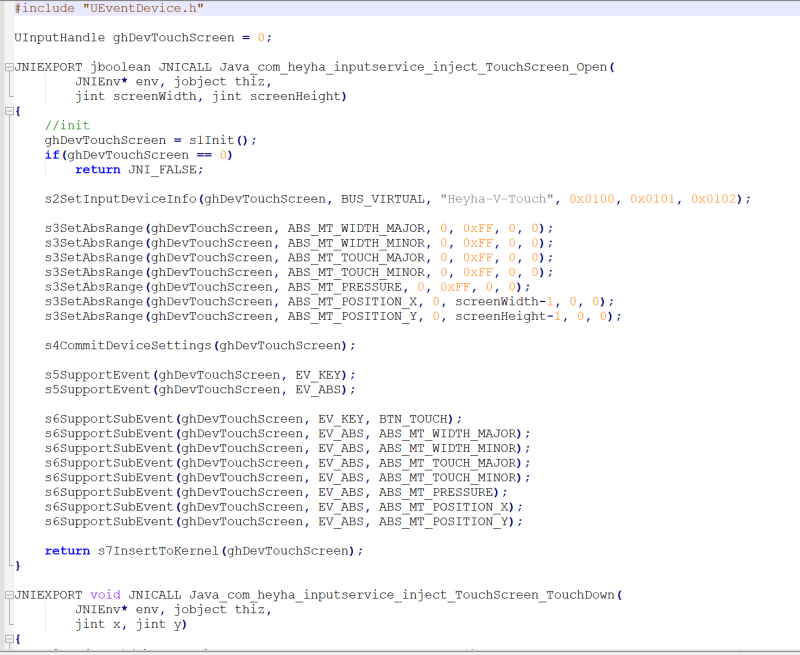This screenshot has width=800, height=655.
Task: Click the jboolean return type
Action: pos(120,67)
